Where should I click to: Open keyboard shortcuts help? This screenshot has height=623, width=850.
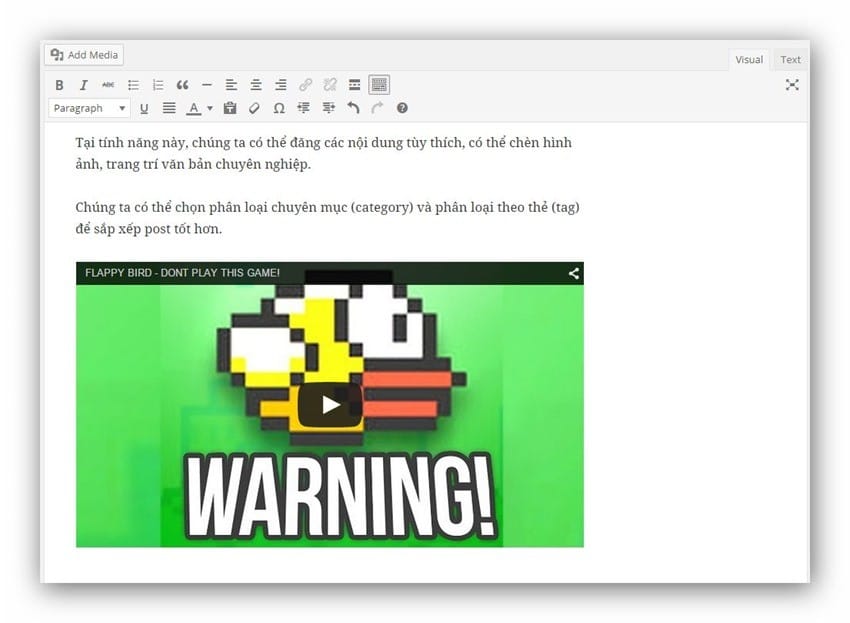(x=402, y=108)
